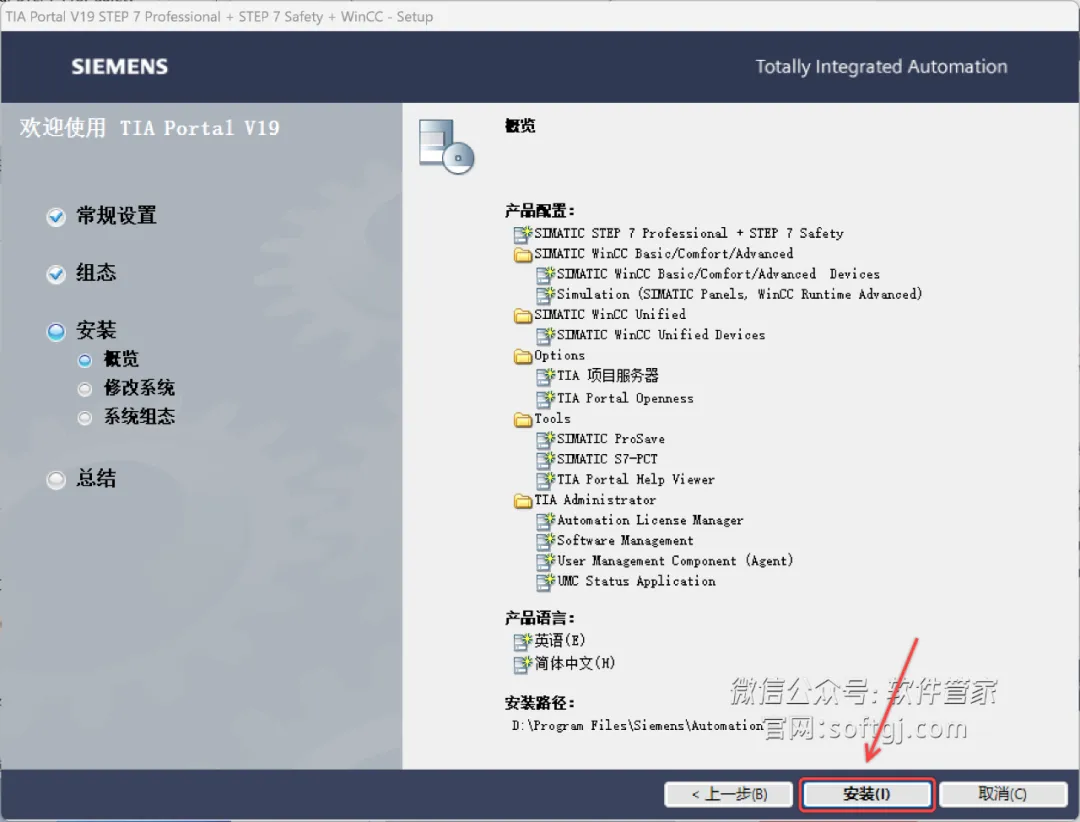The width and height of the screenshot is (1080, 822).
Task: Open the 组态 step label
Action: [x=96, y=273]
